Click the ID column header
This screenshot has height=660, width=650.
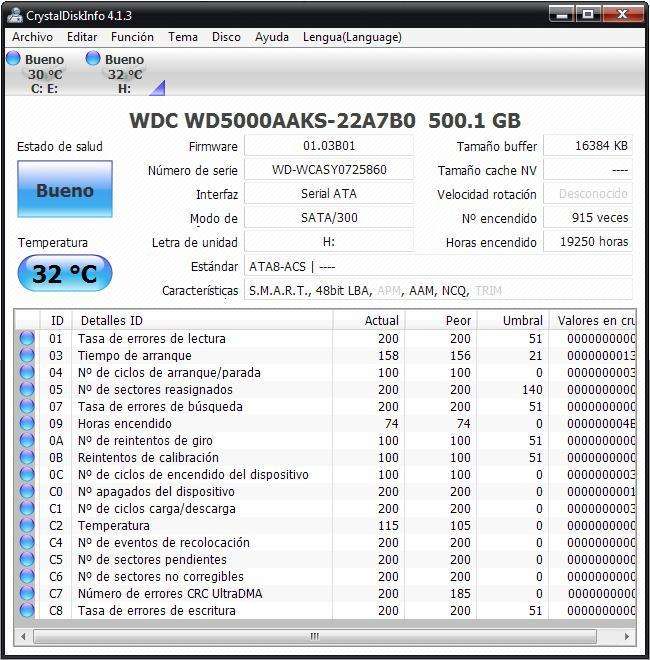pyautogui.click(x=56, y=320)
